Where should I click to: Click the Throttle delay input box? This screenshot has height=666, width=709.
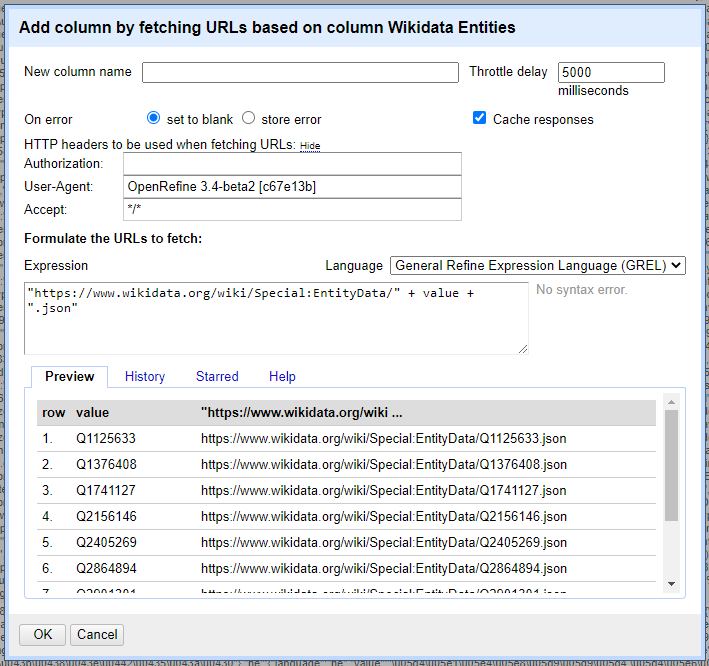pos(611,73)
